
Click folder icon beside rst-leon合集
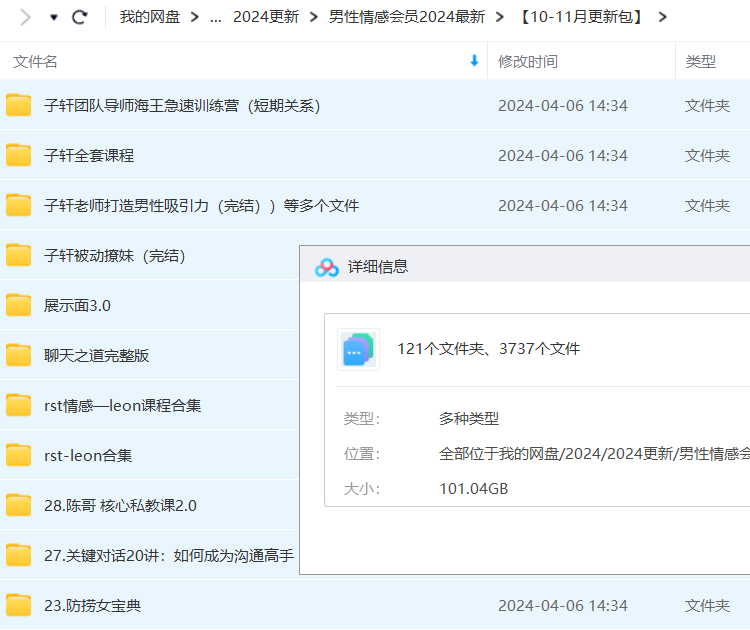(x=19, y=455)
